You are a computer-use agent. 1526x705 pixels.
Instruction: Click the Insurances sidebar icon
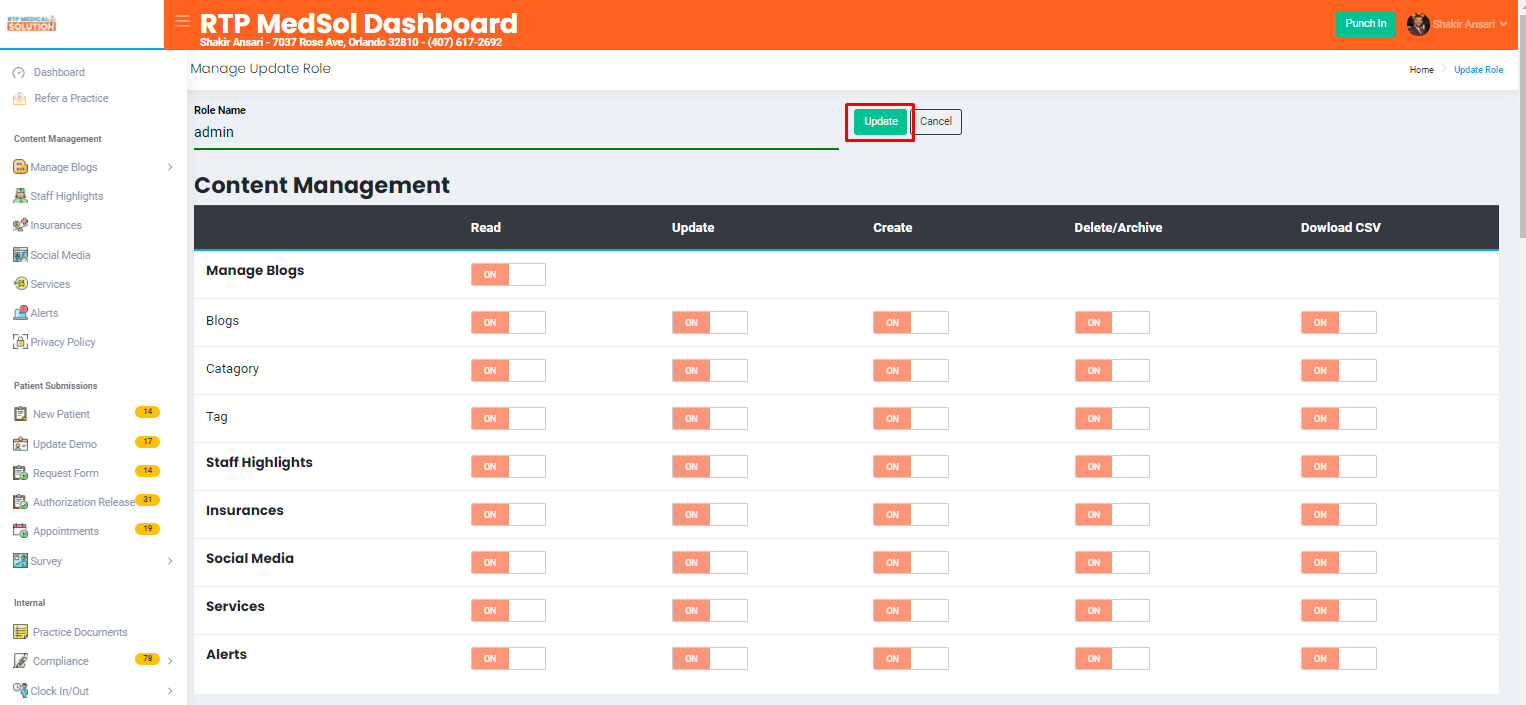coord(20,225)
